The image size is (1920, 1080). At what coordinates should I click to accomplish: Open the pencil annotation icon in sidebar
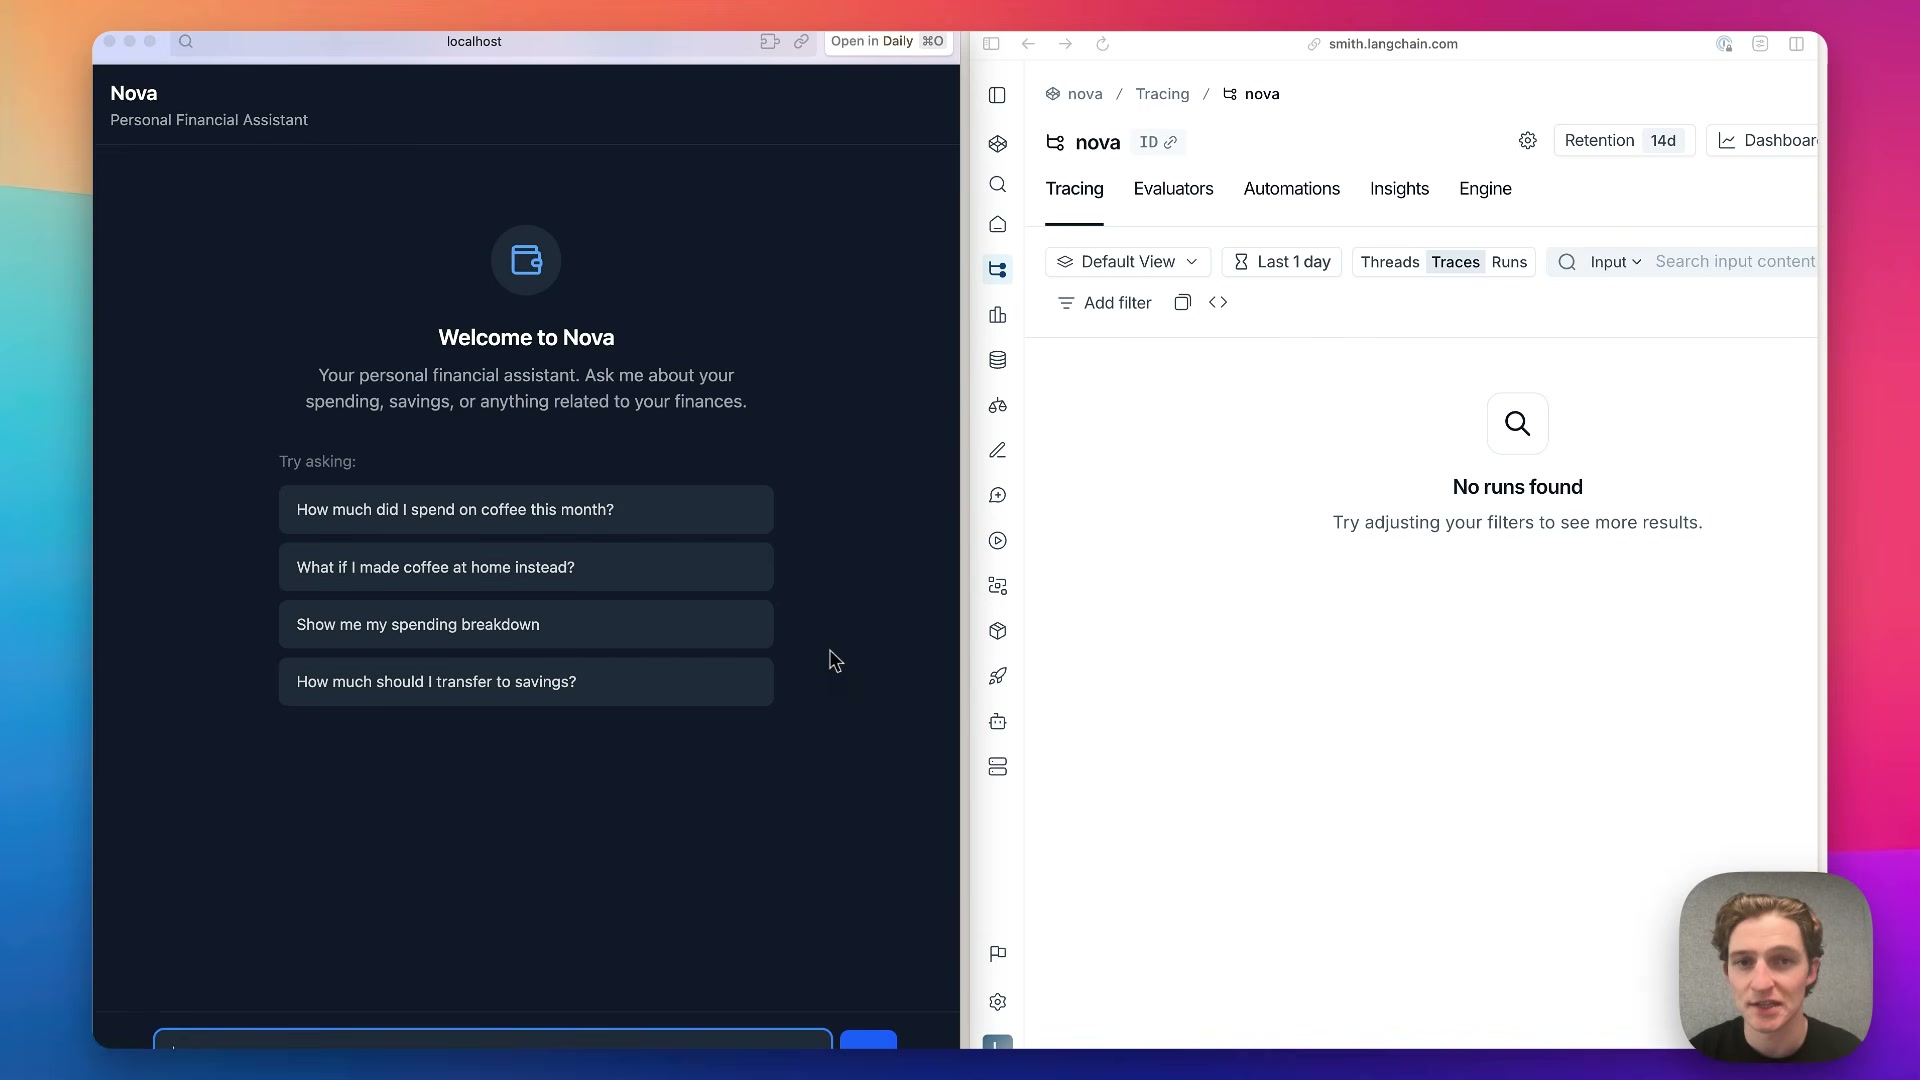click(997, 450)
